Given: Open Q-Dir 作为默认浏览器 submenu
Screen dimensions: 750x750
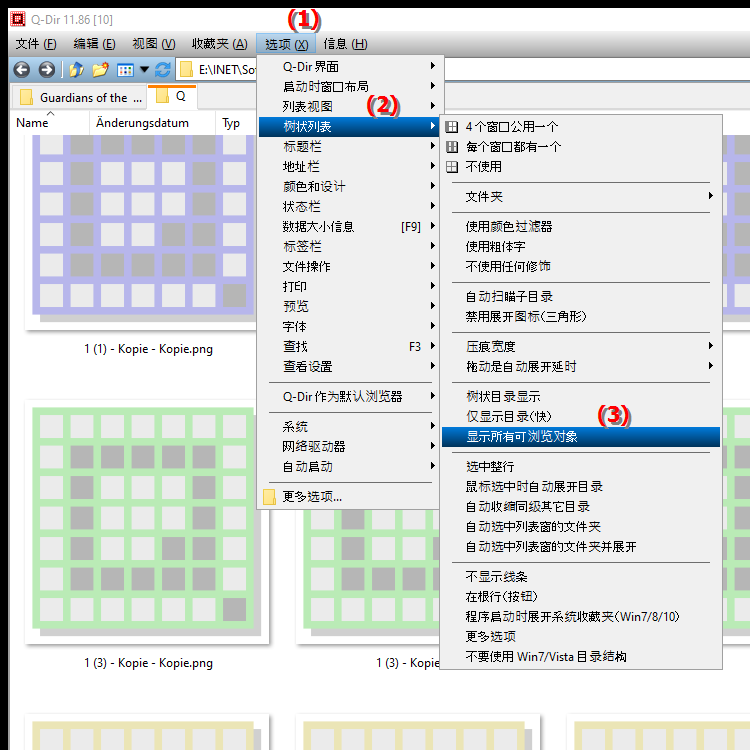Looking at the screenshot, I should (349, 397).
